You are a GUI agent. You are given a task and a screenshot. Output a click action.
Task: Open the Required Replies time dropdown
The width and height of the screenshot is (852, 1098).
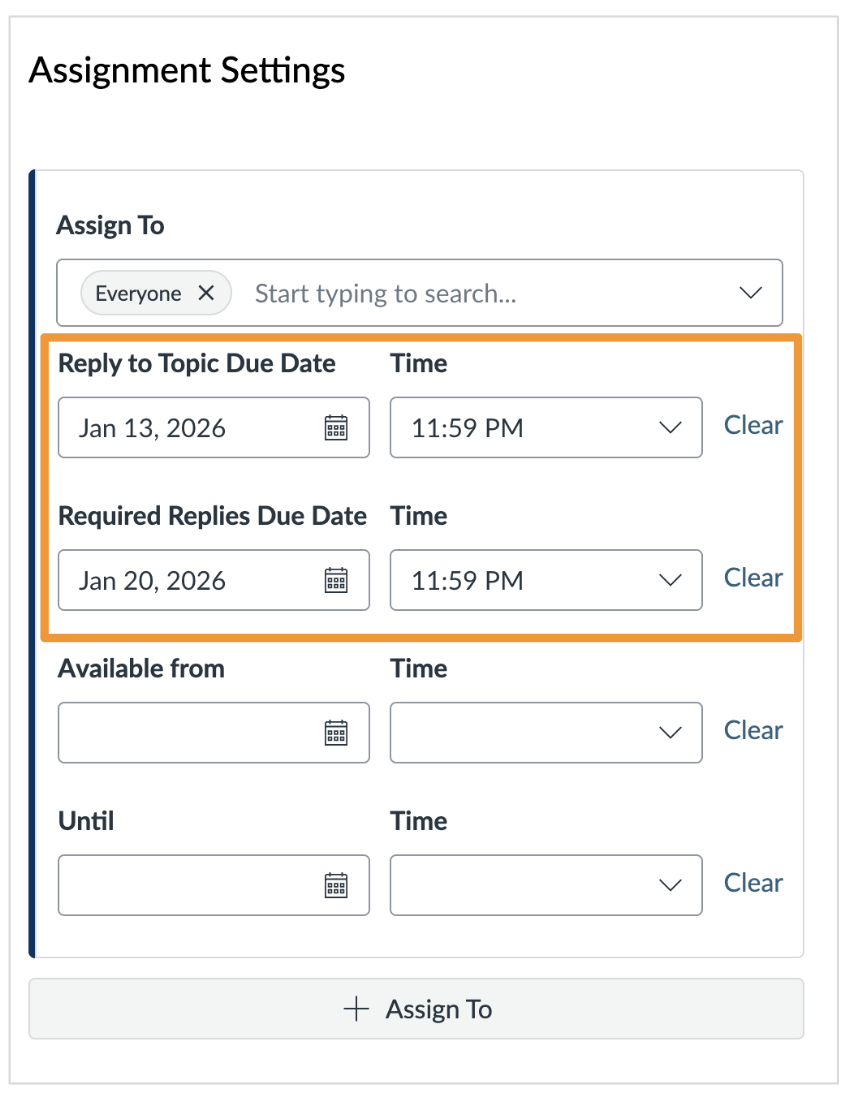675,580
